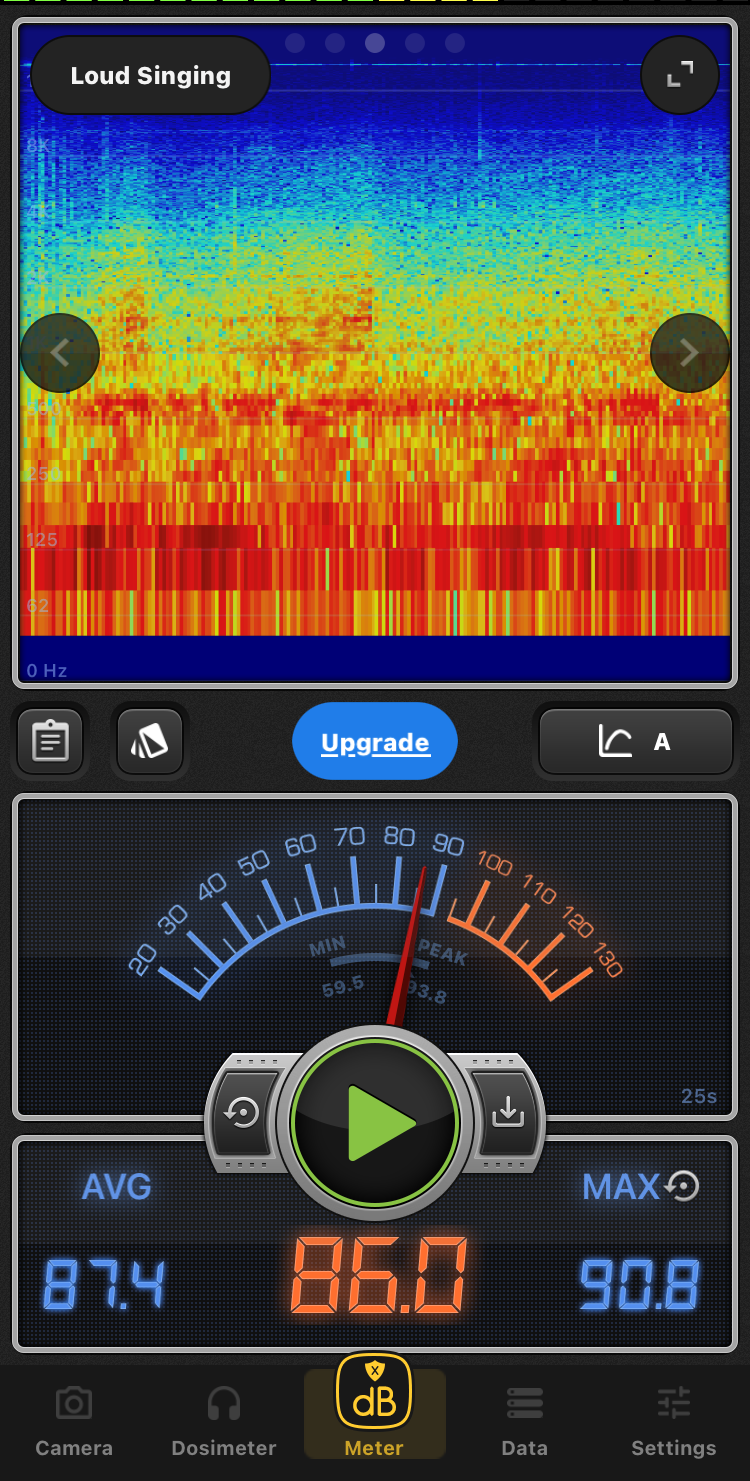Reset the MAX value icon

click(x=683, y=1186)
